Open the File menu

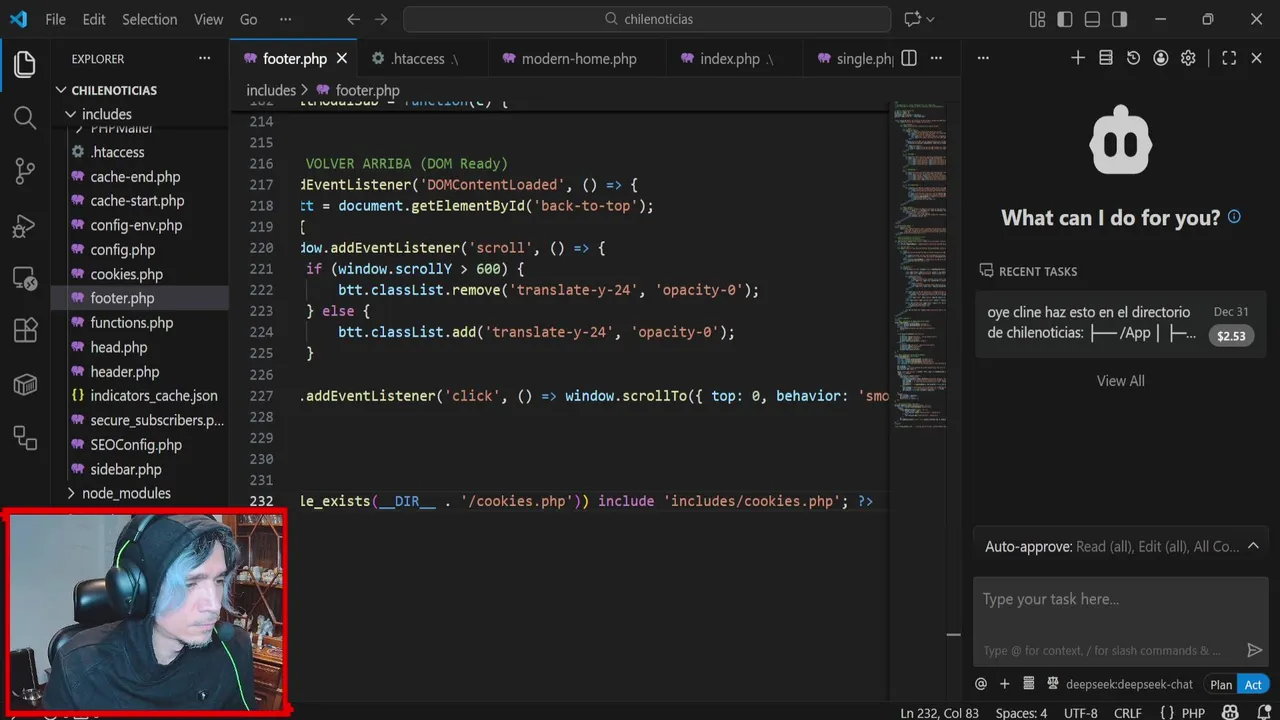point(56,19)
